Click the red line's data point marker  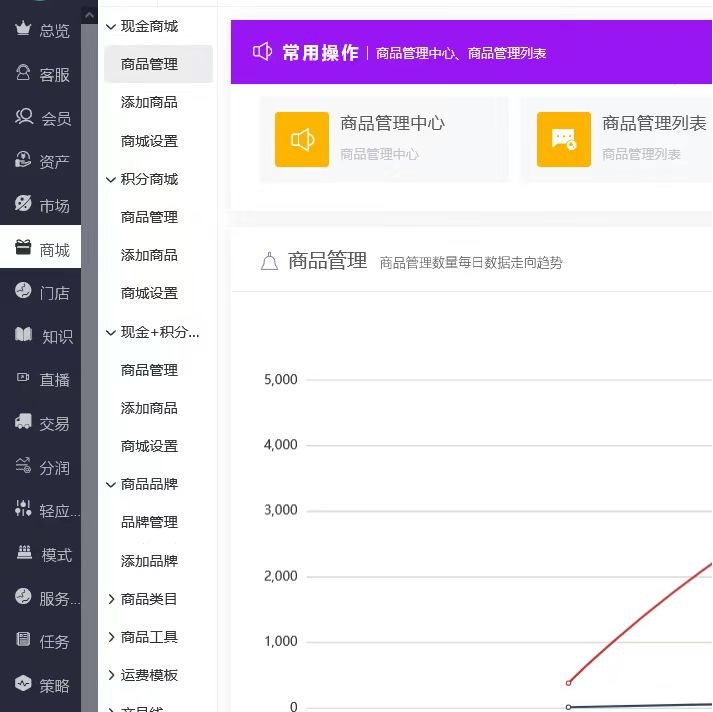coord(568,683)
